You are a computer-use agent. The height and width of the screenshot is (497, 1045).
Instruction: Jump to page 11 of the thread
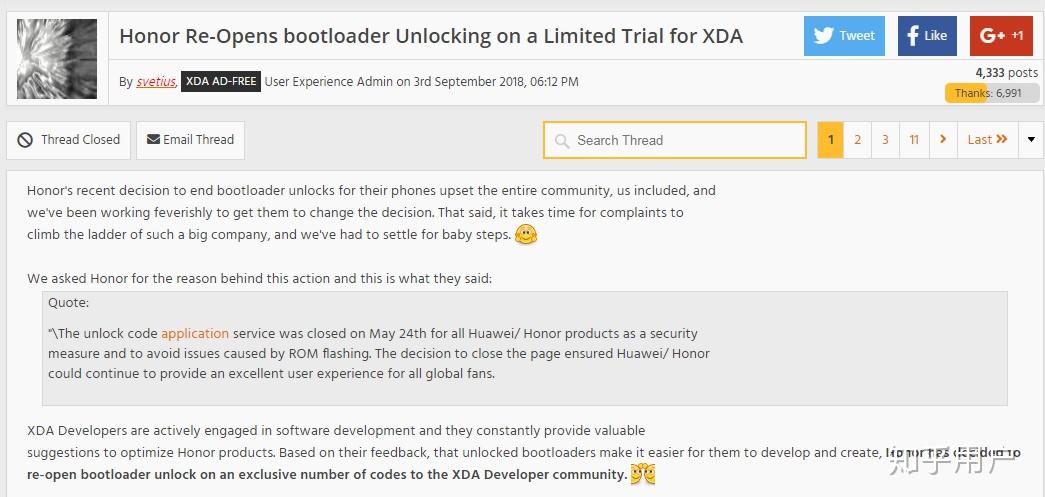tap(914, 140)
